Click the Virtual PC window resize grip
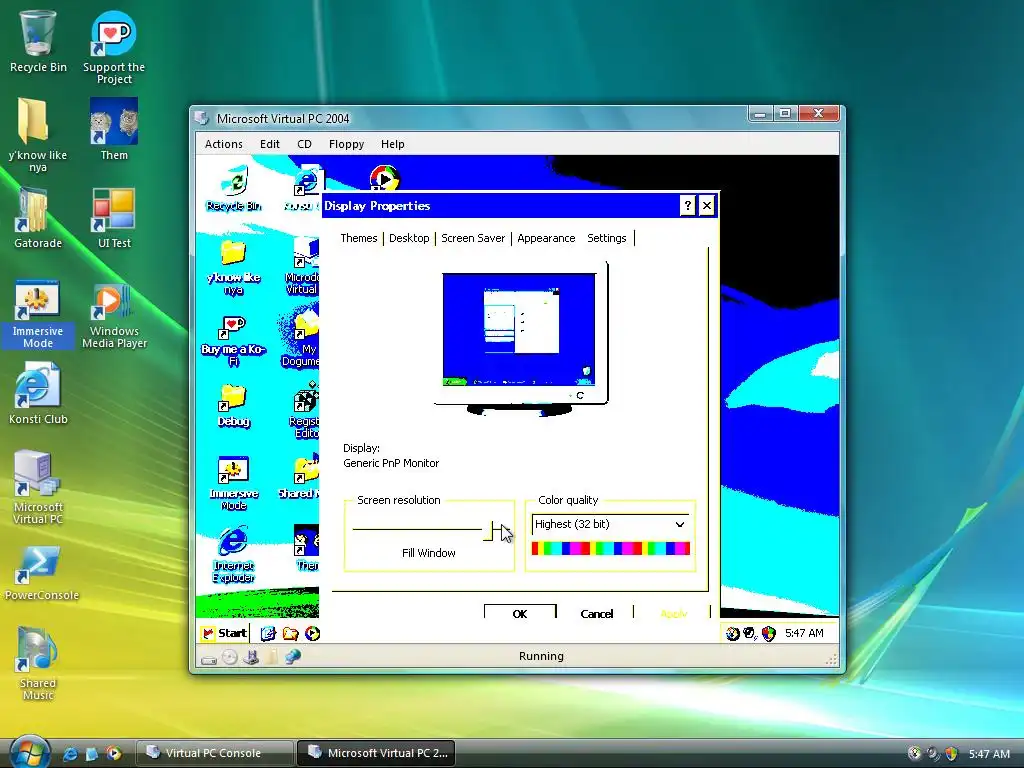The width and height of the screenshot is (1024, 768). 831,660
